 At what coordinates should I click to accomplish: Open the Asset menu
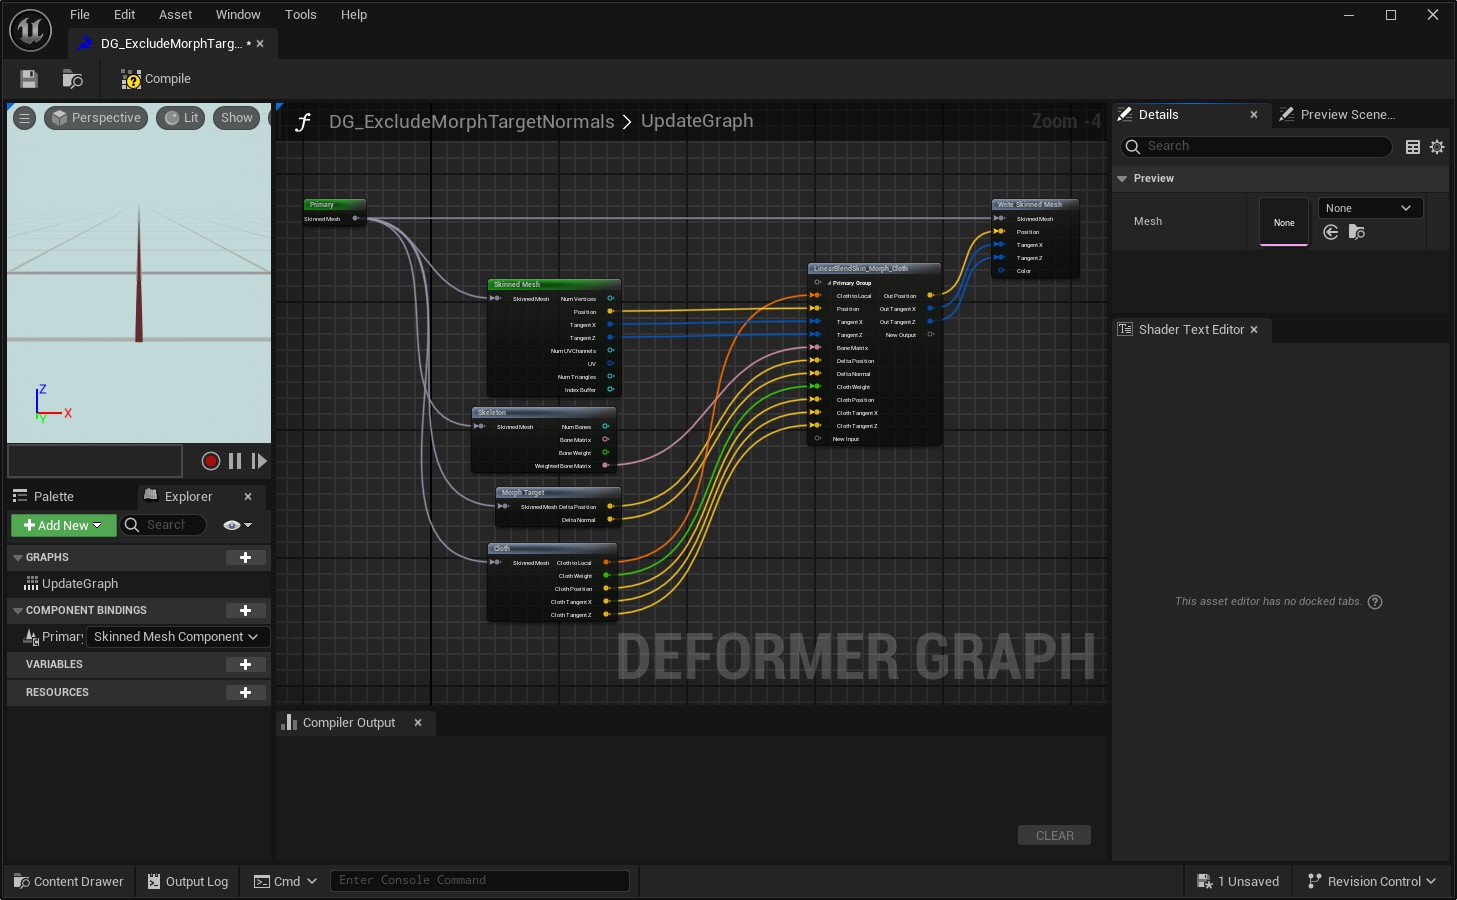(175, 15)
